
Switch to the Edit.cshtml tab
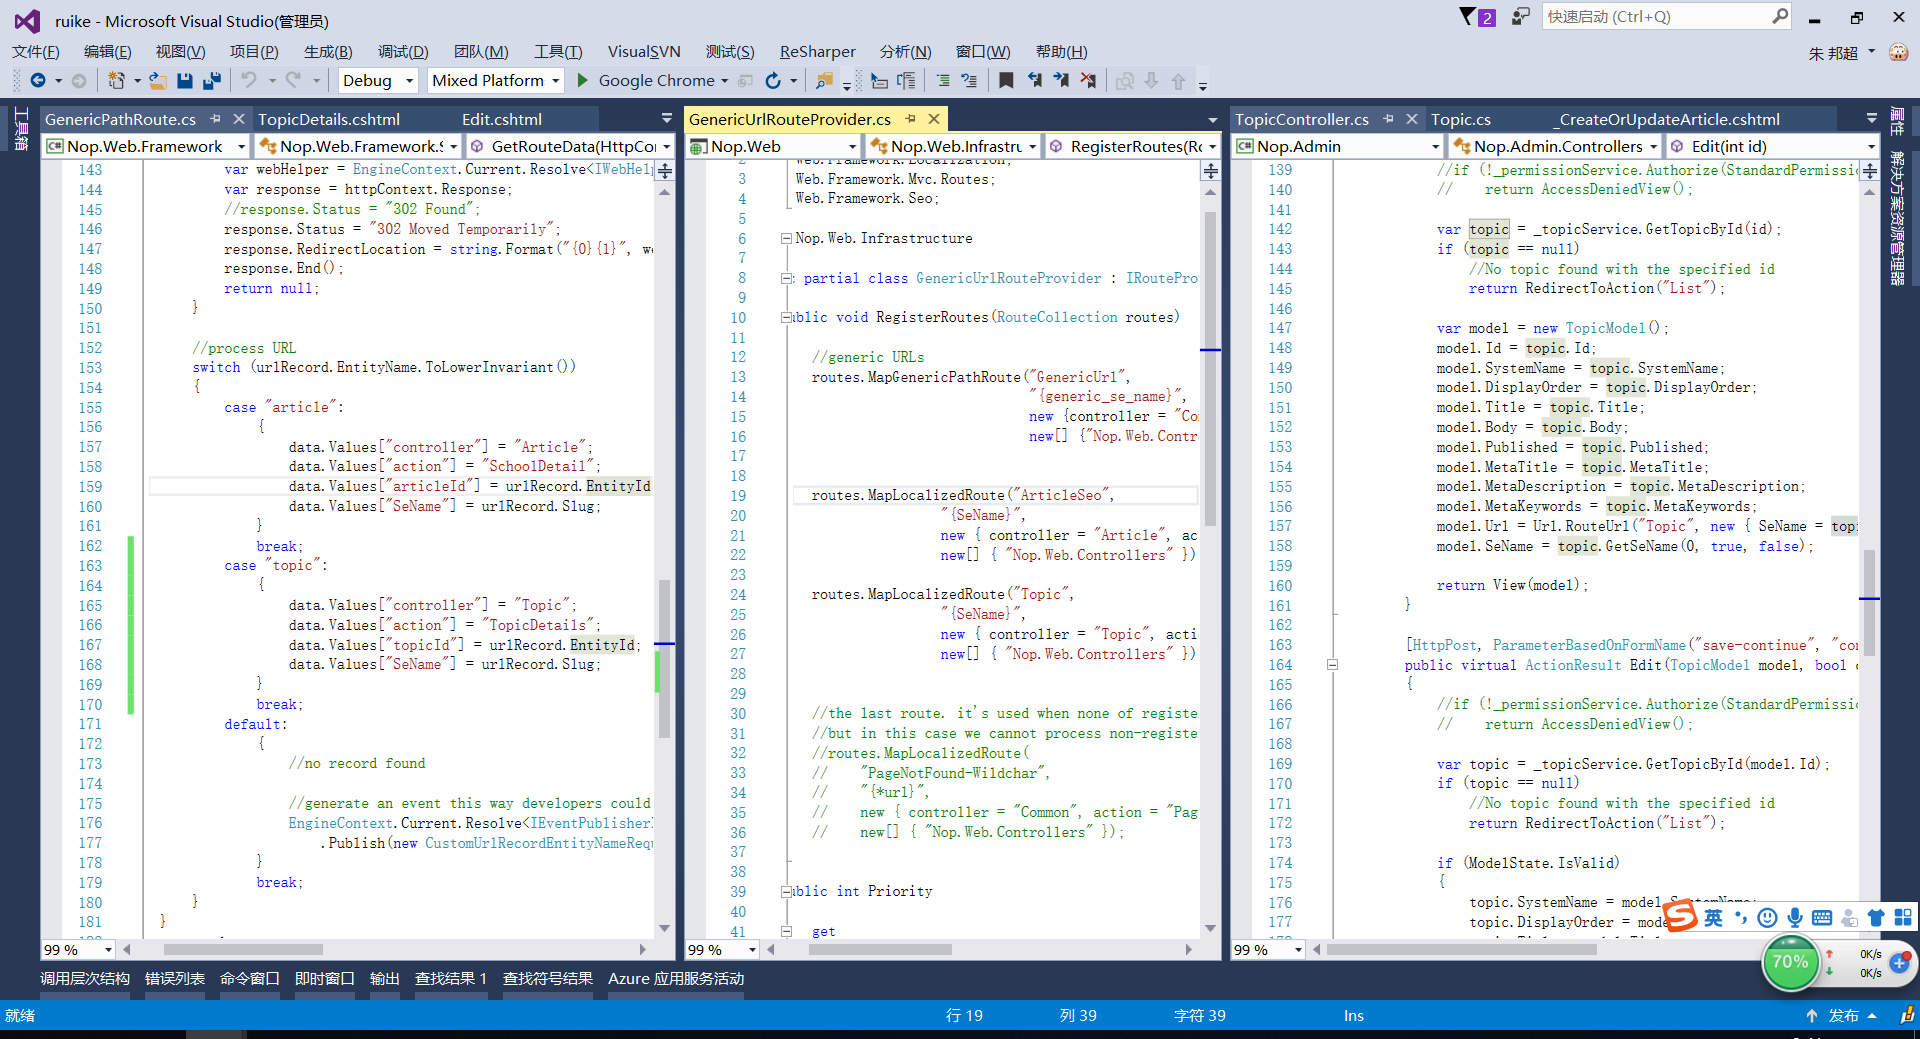tap(502, 119)
